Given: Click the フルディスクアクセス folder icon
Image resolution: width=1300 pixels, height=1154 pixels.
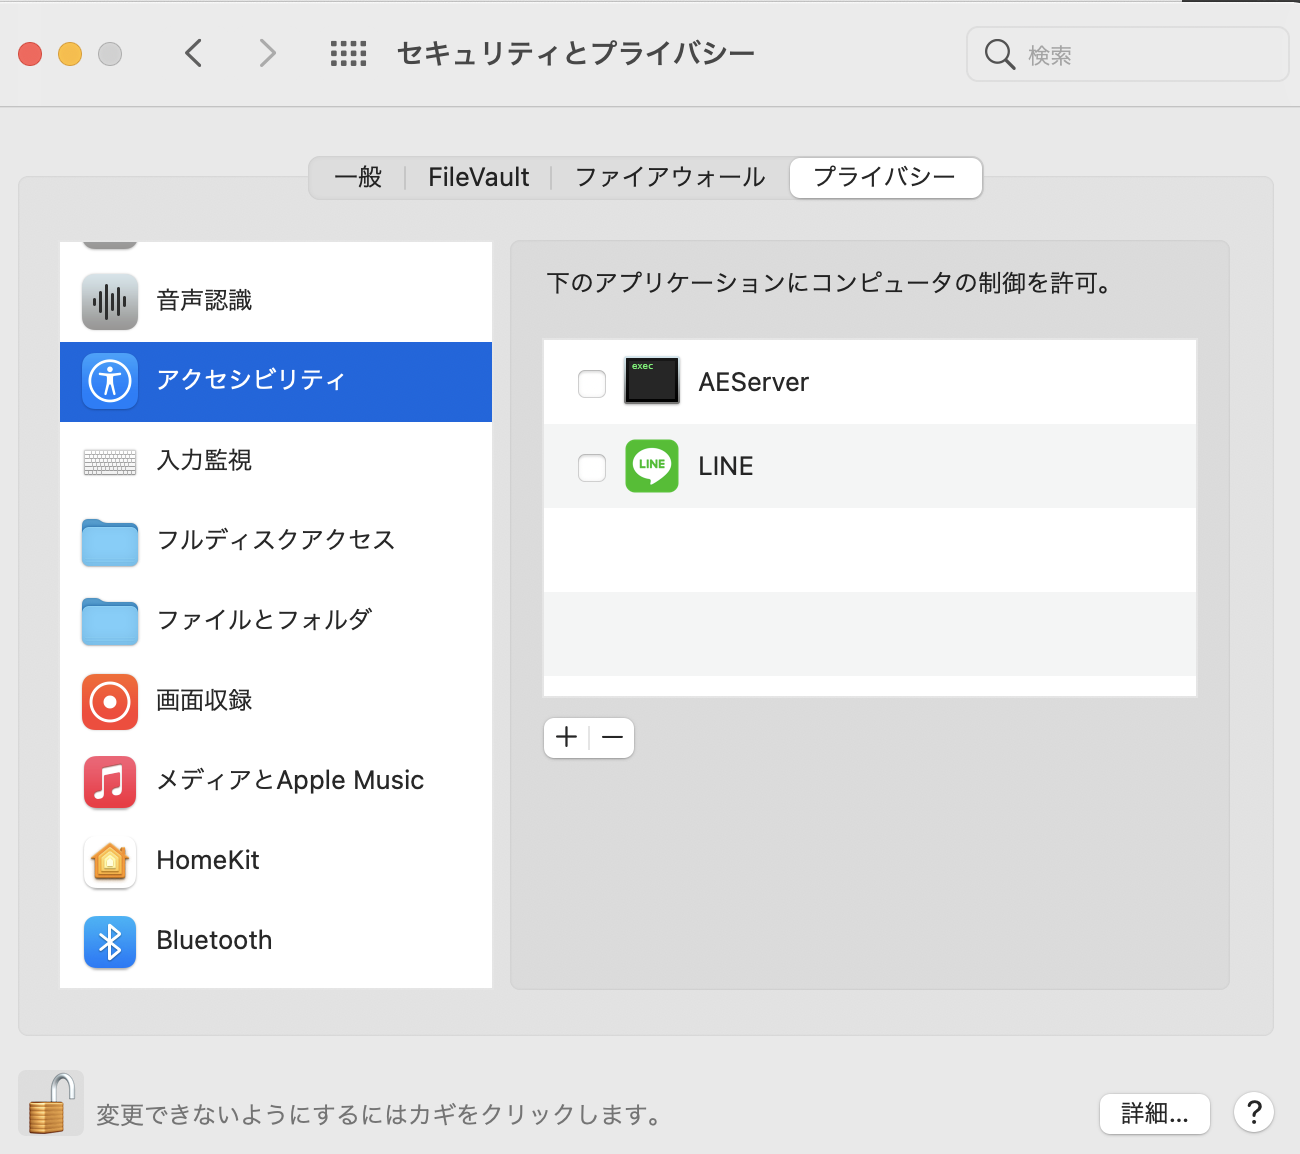Looking at the screenshot, I should tap(110, 542).
